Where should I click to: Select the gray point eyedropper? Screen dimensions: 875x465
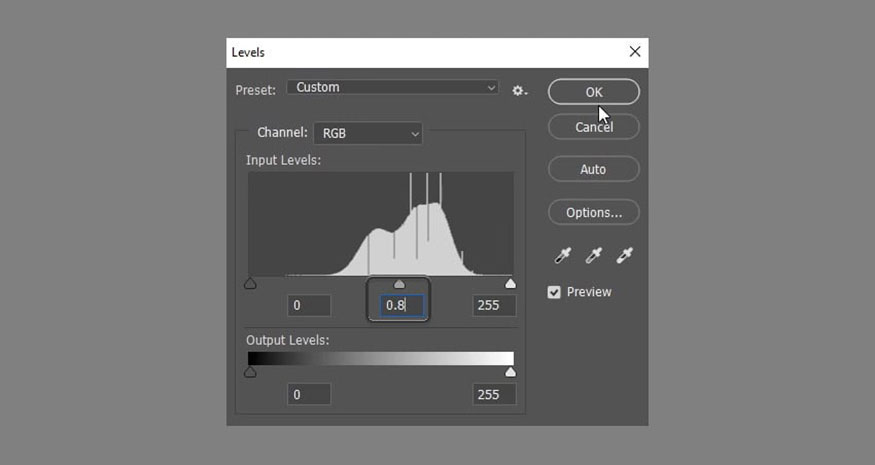(x=593, y=256)
